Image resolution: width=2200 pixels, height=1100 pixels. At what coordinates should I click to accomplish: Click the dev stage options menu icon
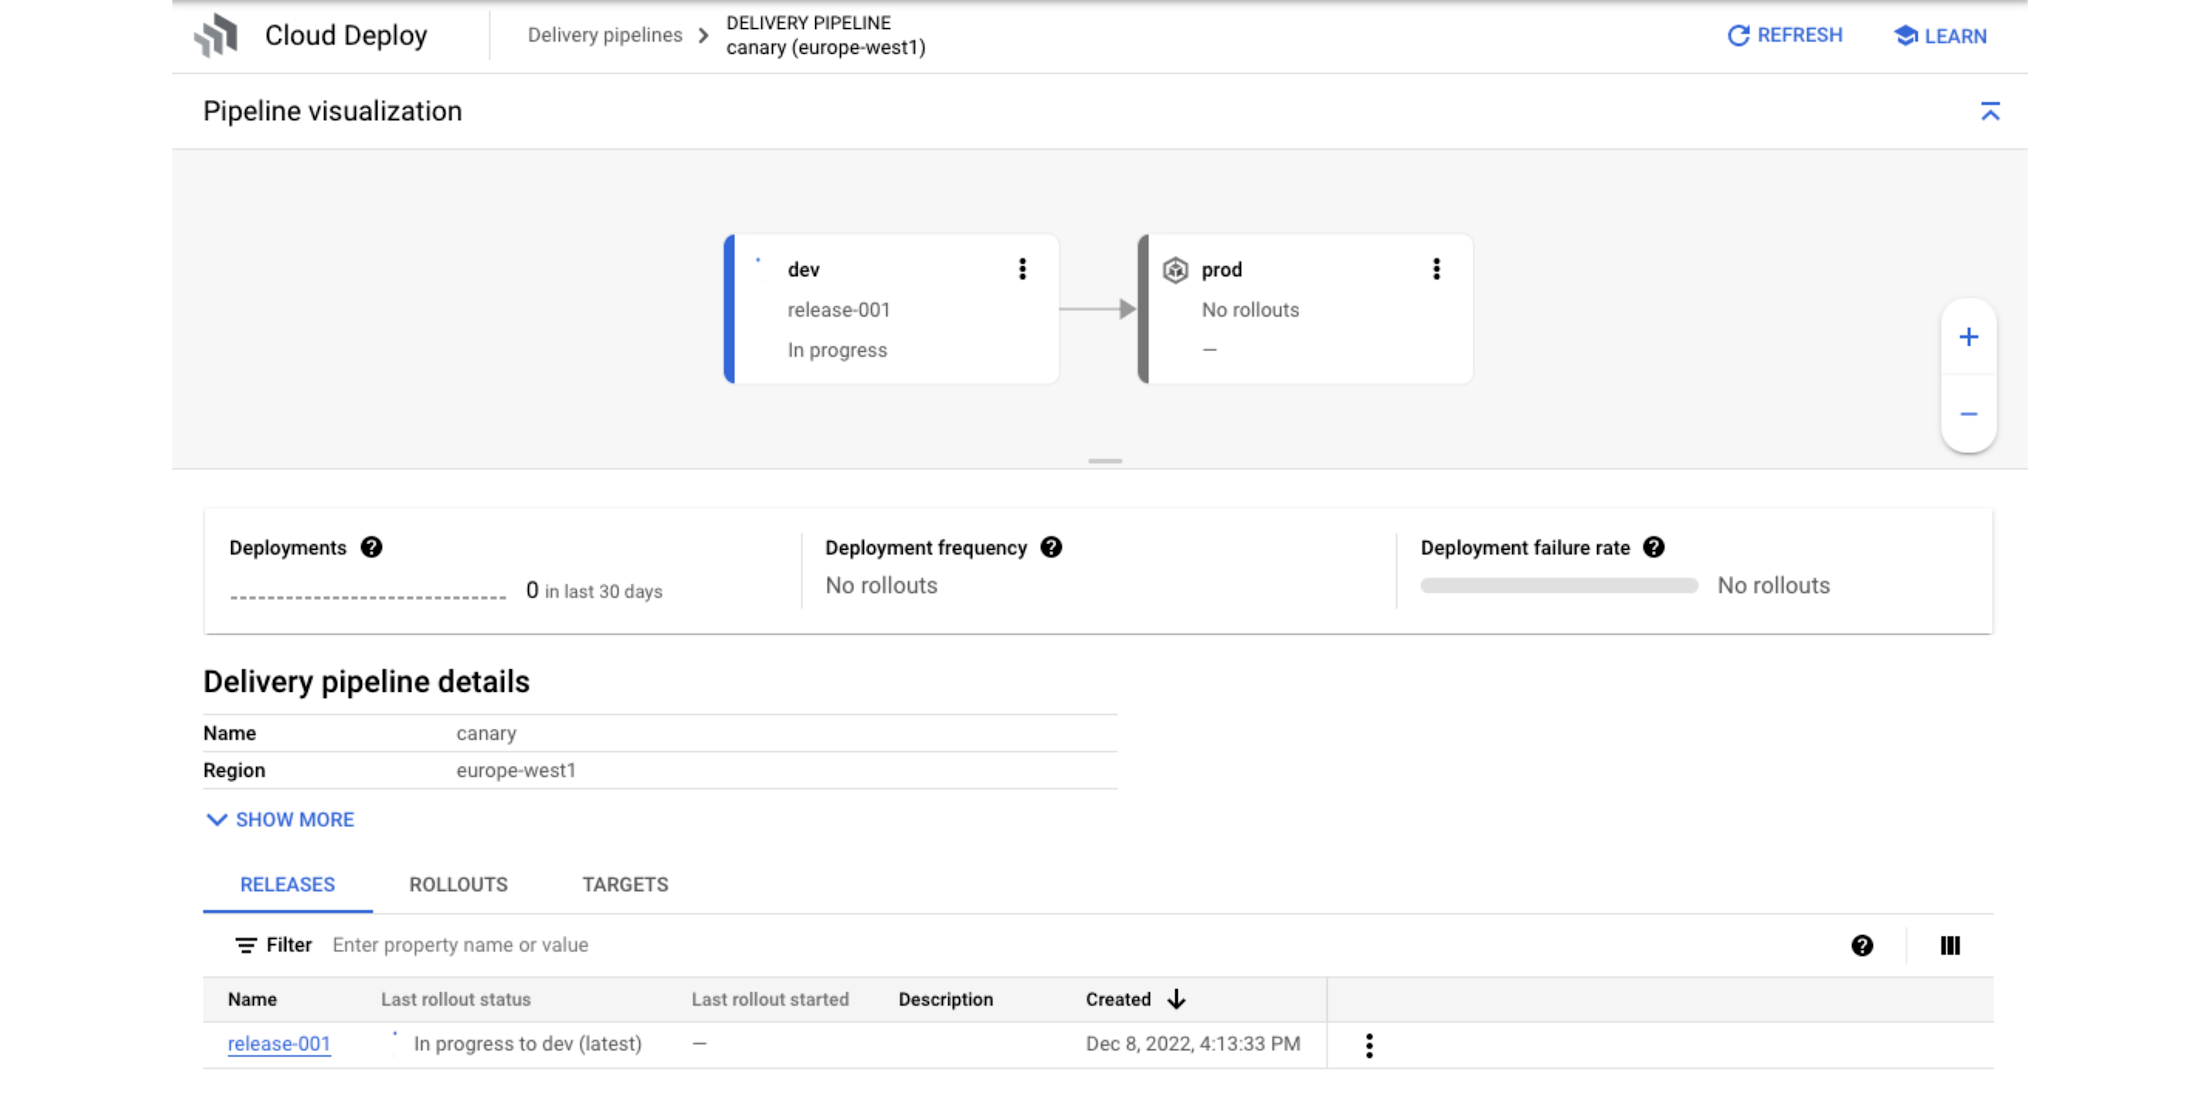pos(1023,267)
